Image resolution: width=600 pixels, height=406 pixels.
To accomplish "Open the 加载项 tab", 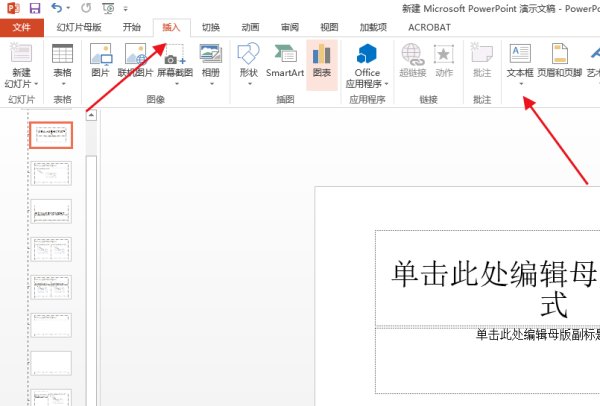I will pyautogui.click(x=373, y=27).
